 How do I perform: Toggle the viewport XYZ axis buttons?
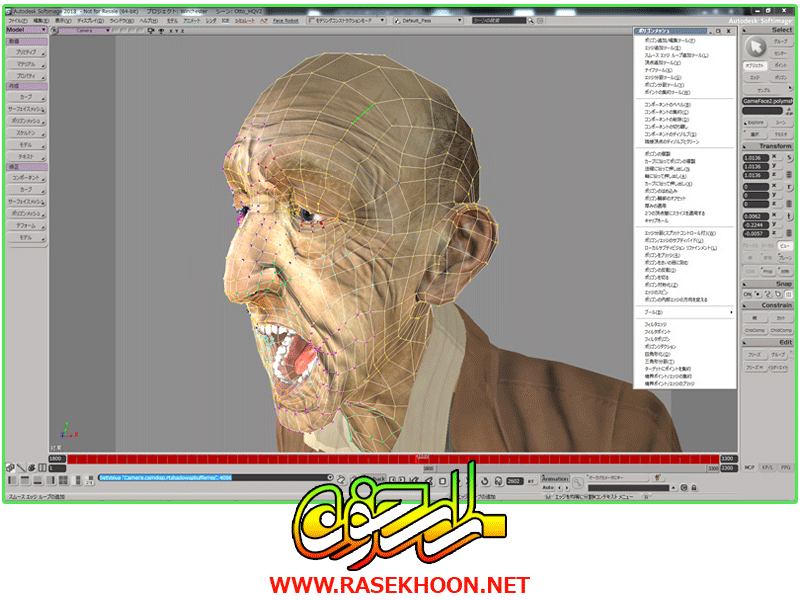pyautogui.click(x=177, y=31)
